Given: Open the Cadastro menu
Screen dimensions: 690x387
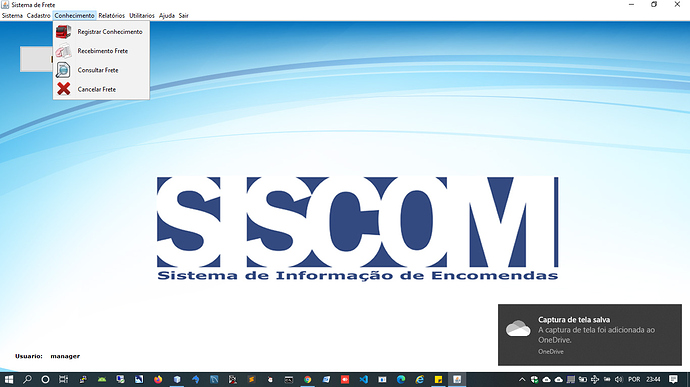Looking at the screenshot, I should 38,15.
